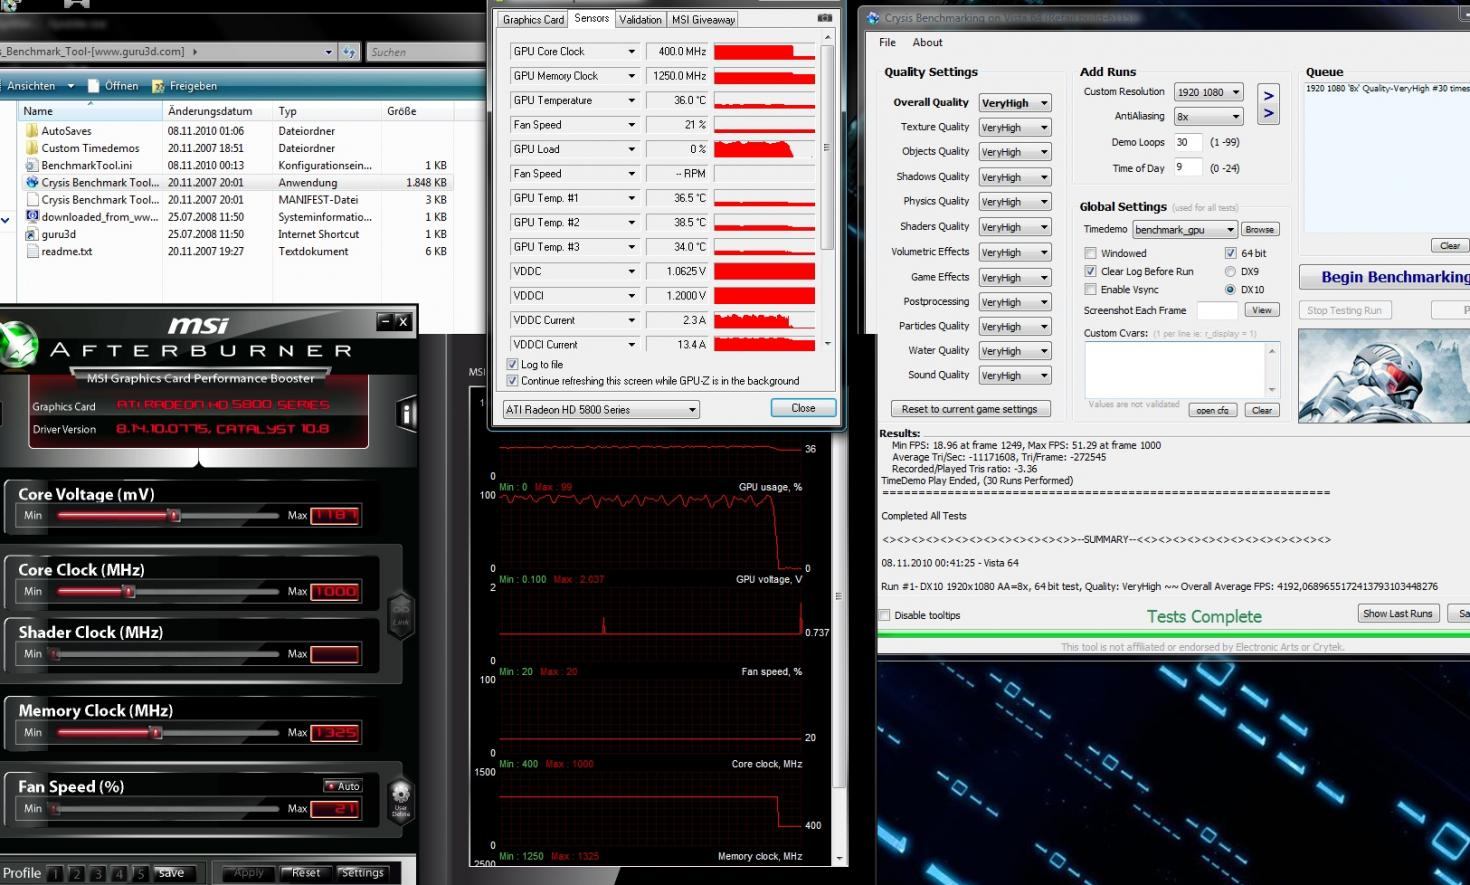Toggle Continue refreshing in background checkbox

tap(513, 381)
